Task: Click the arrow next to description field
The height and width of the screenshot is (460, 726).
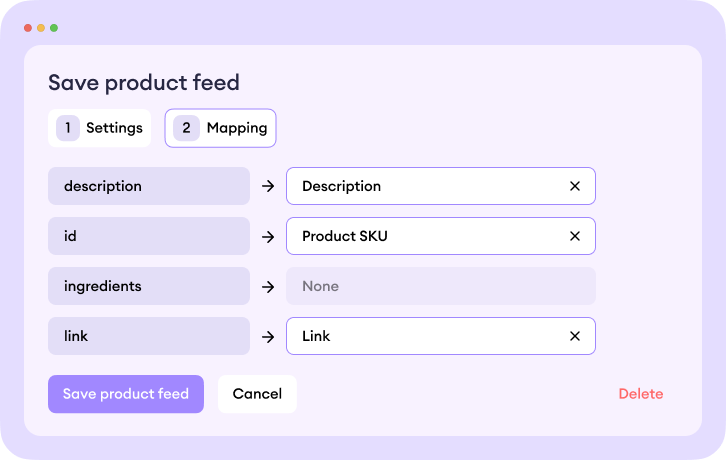Action: pyautogui.click(x=268, y=186)
